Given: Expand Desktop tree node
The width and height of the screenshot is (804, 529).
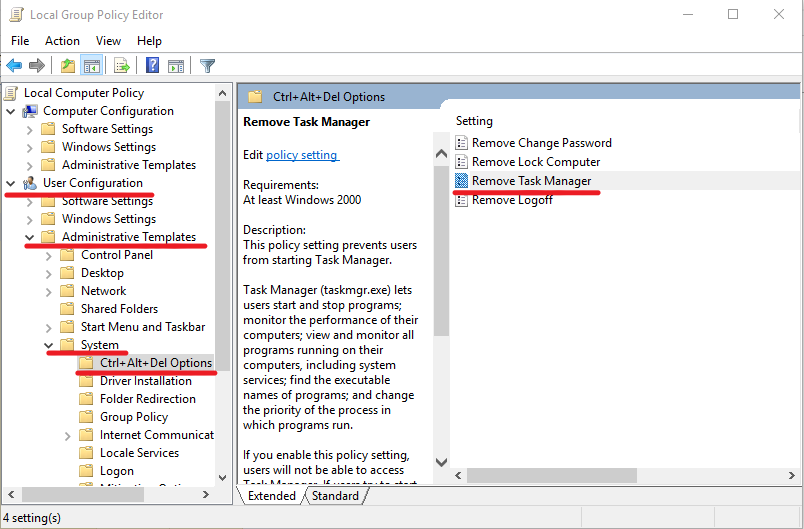Looking at the screenshot, I should point(49,274).
